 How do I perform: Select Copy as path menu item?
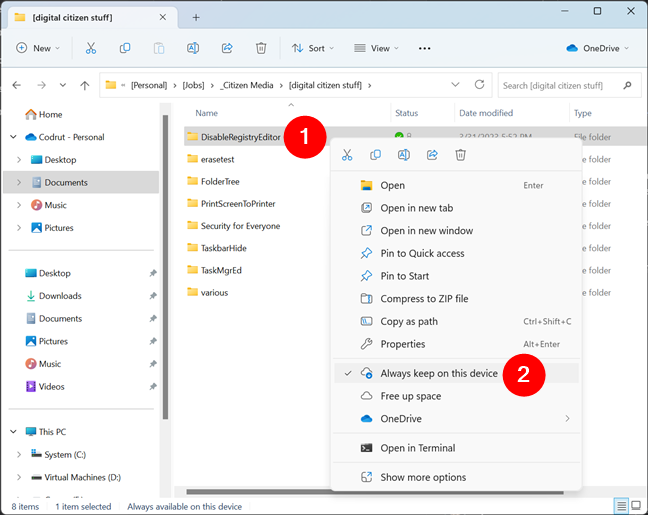(x=409, y=322)
